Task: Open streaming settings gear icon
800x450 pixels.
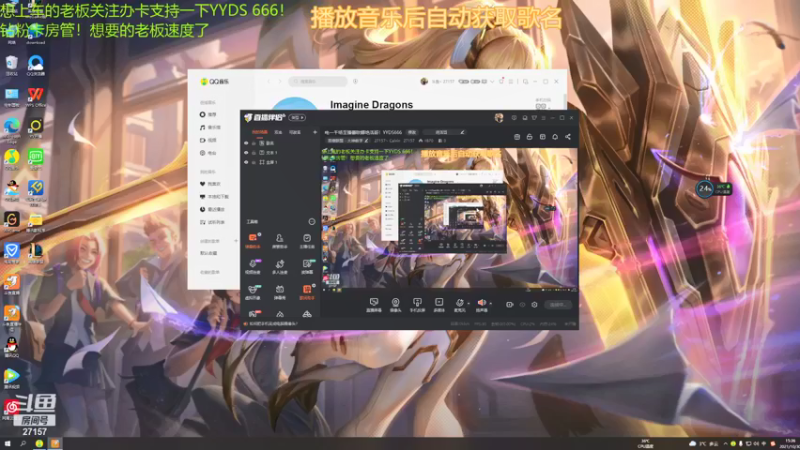Action: pyautogui.click(x=534, y=305)
